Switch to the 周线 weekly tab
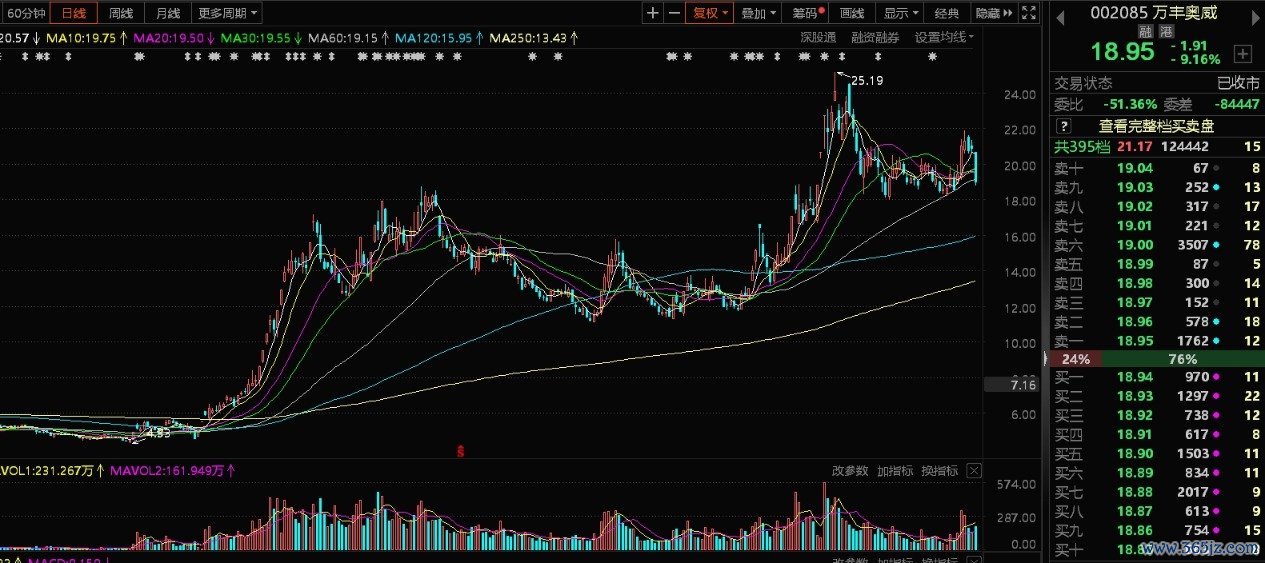This screenshot has width=1265, height=563. pos(121,13)
